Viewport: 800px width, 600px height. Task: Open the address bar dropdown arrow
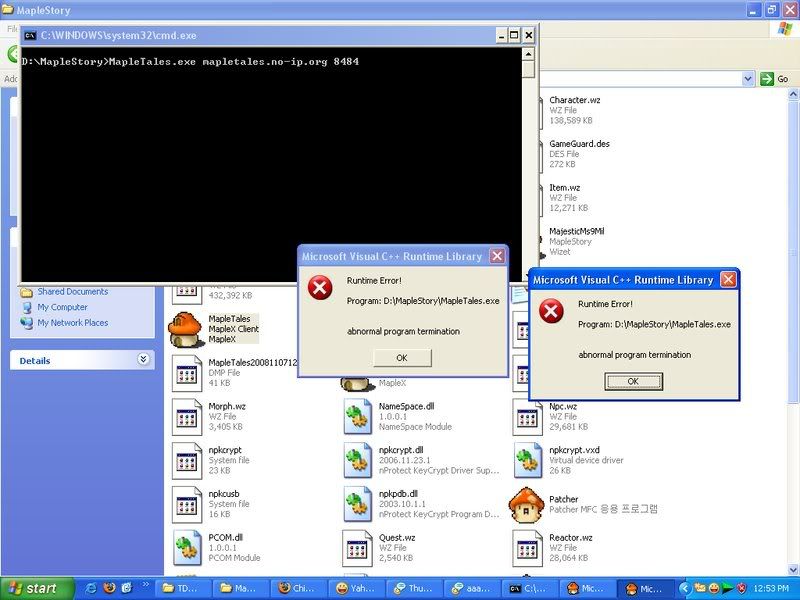click(x=748, y=79)
